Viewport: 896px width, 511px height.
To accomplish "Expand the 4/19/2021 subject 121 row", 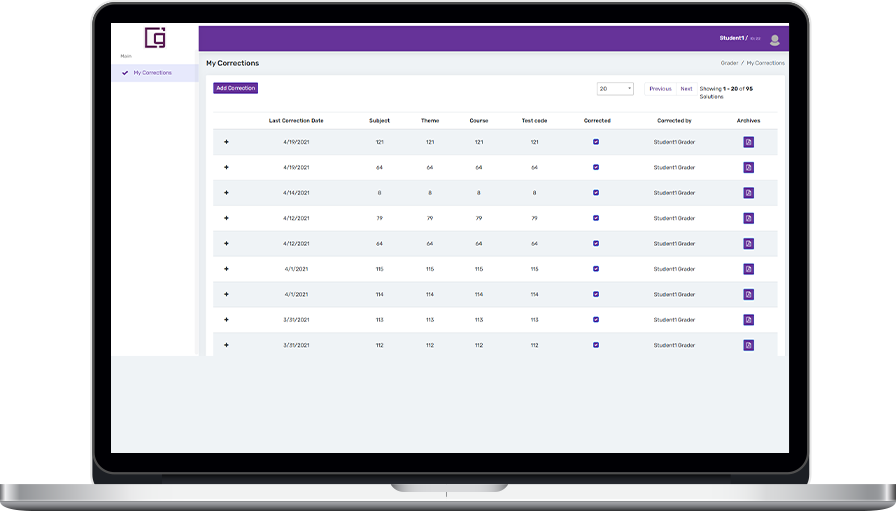I will pos(226,142).
